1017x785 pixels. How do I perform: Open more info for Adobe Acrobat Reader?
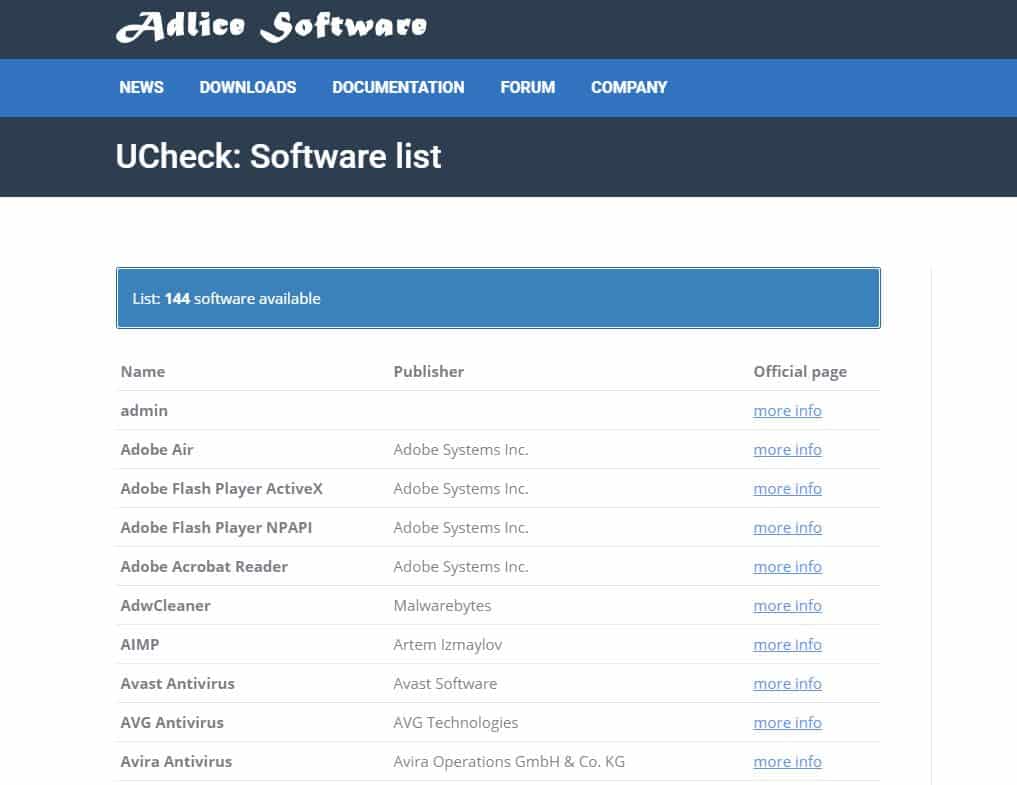pos(787,567)
